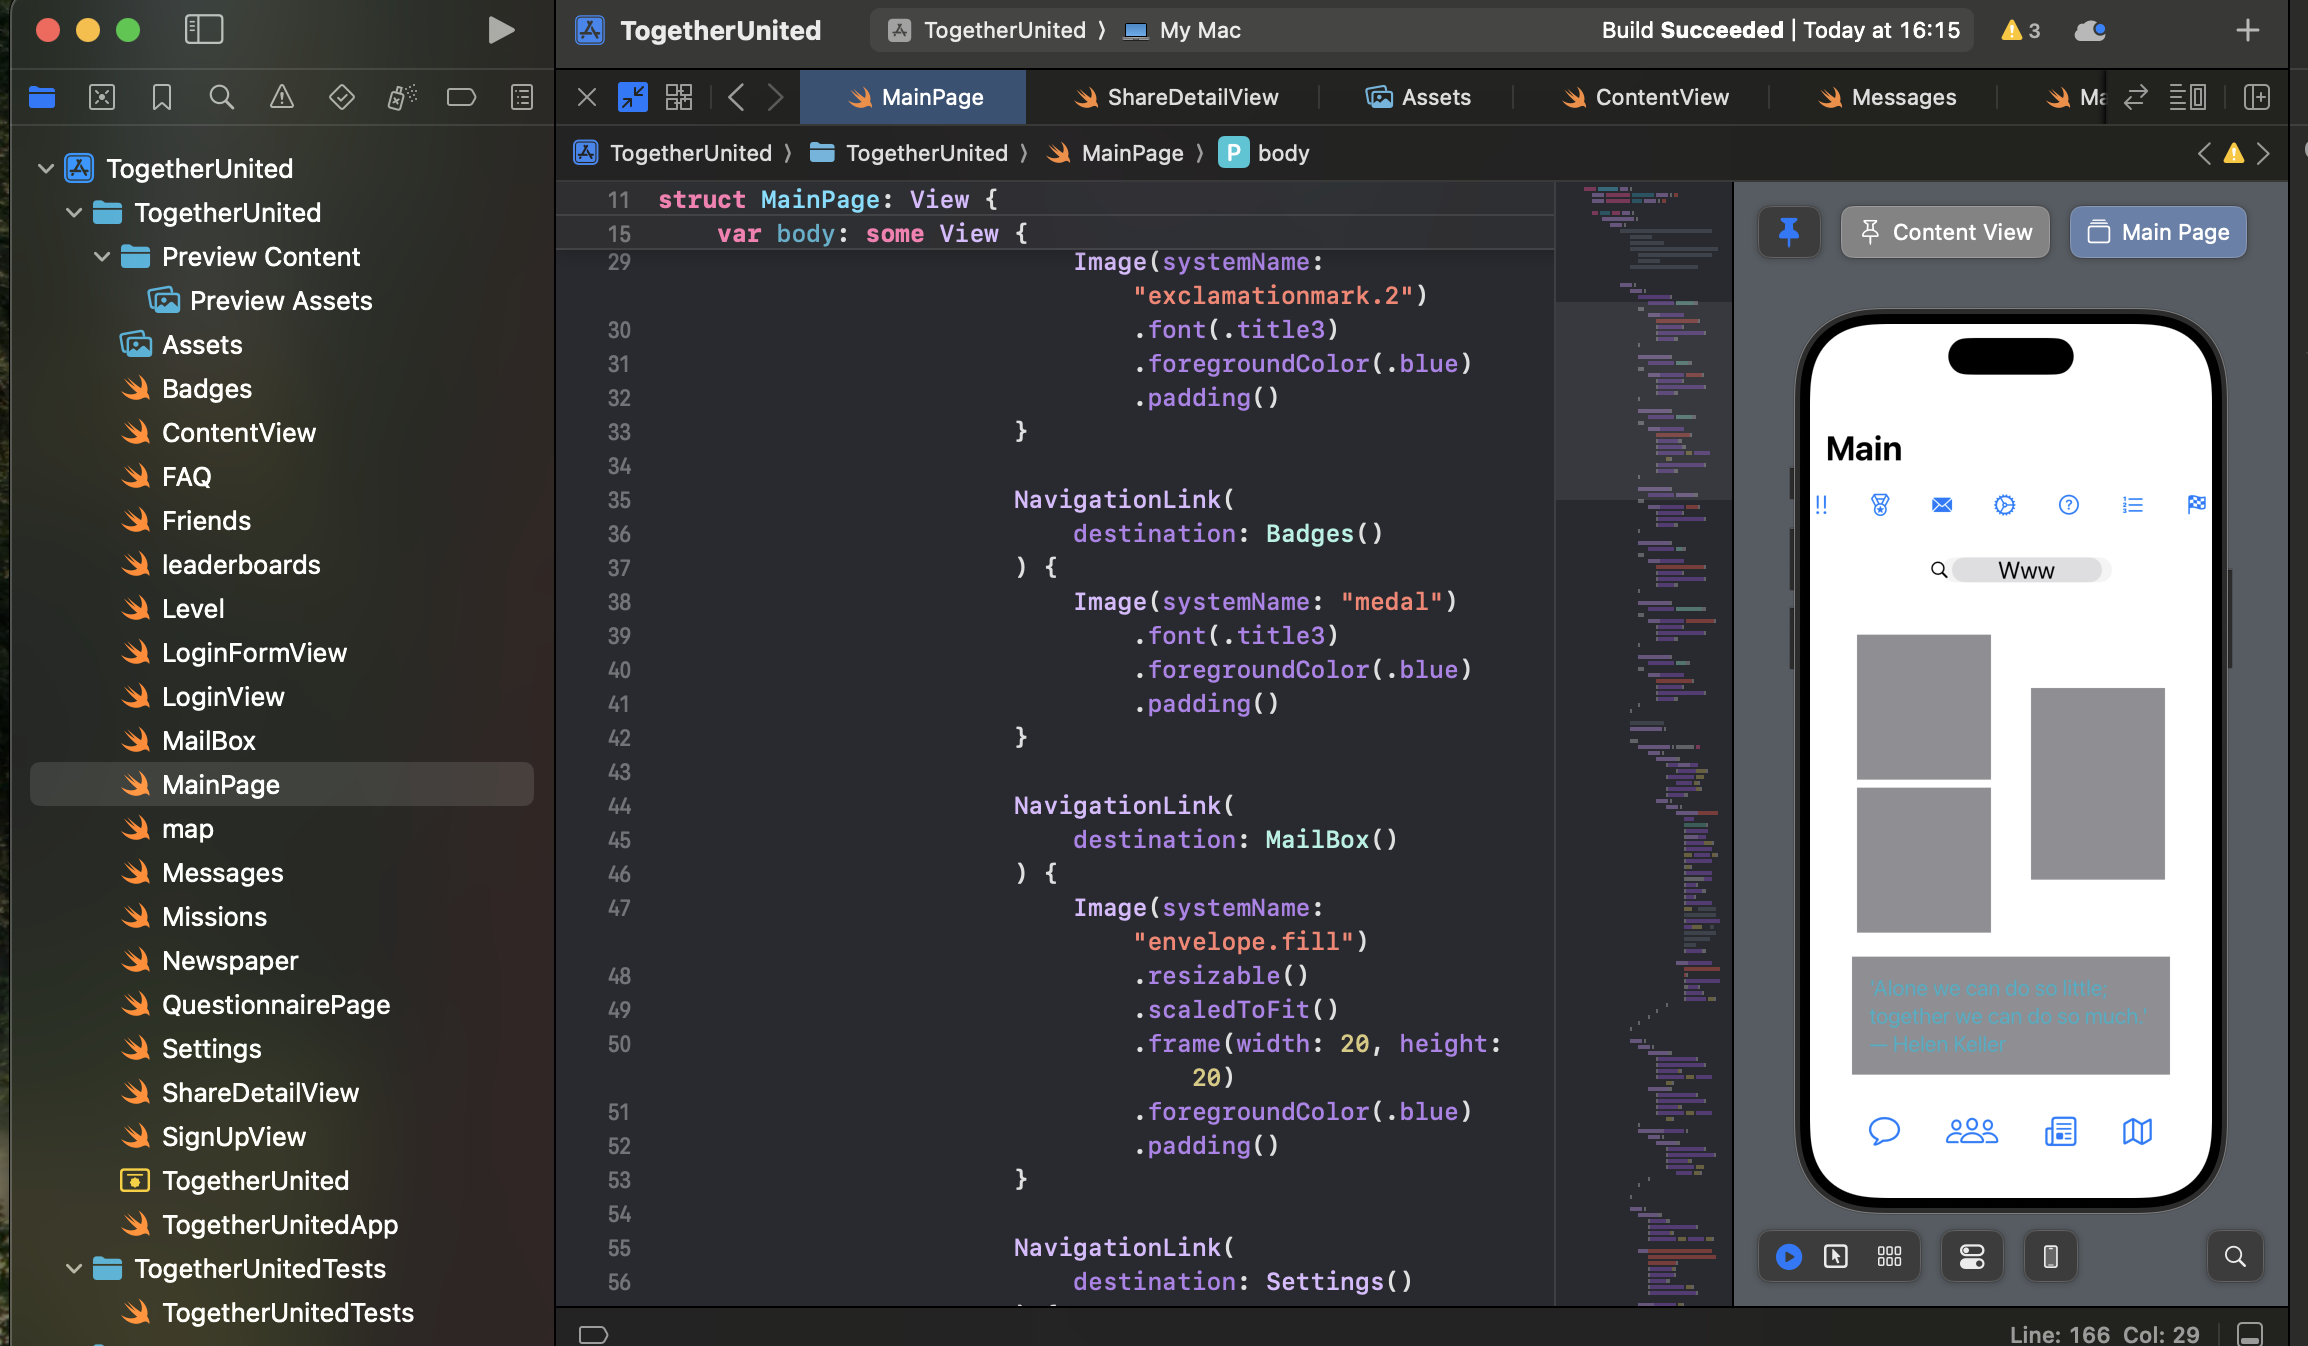Viewport: 2308px width, 1346px height.
Task: Open the Find navigator magnifier icon
Action: tap(221, 97)
